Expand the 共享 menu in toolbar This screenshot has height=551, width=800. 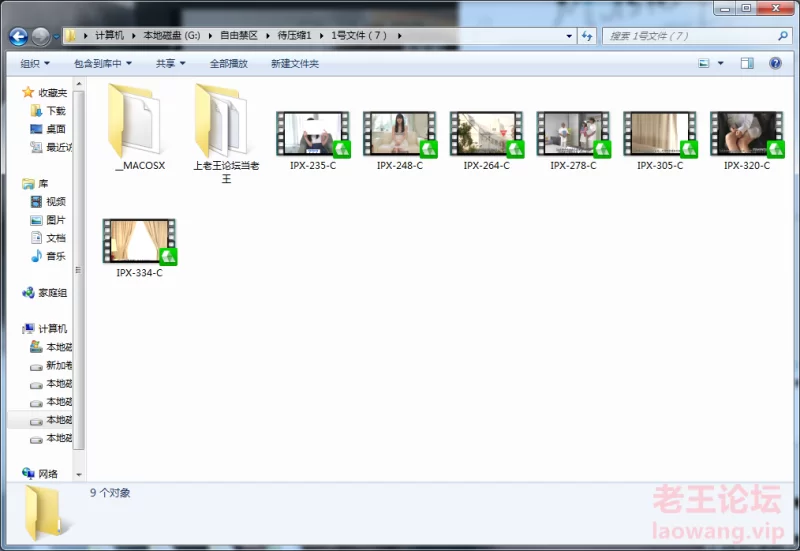coord(170,63)
